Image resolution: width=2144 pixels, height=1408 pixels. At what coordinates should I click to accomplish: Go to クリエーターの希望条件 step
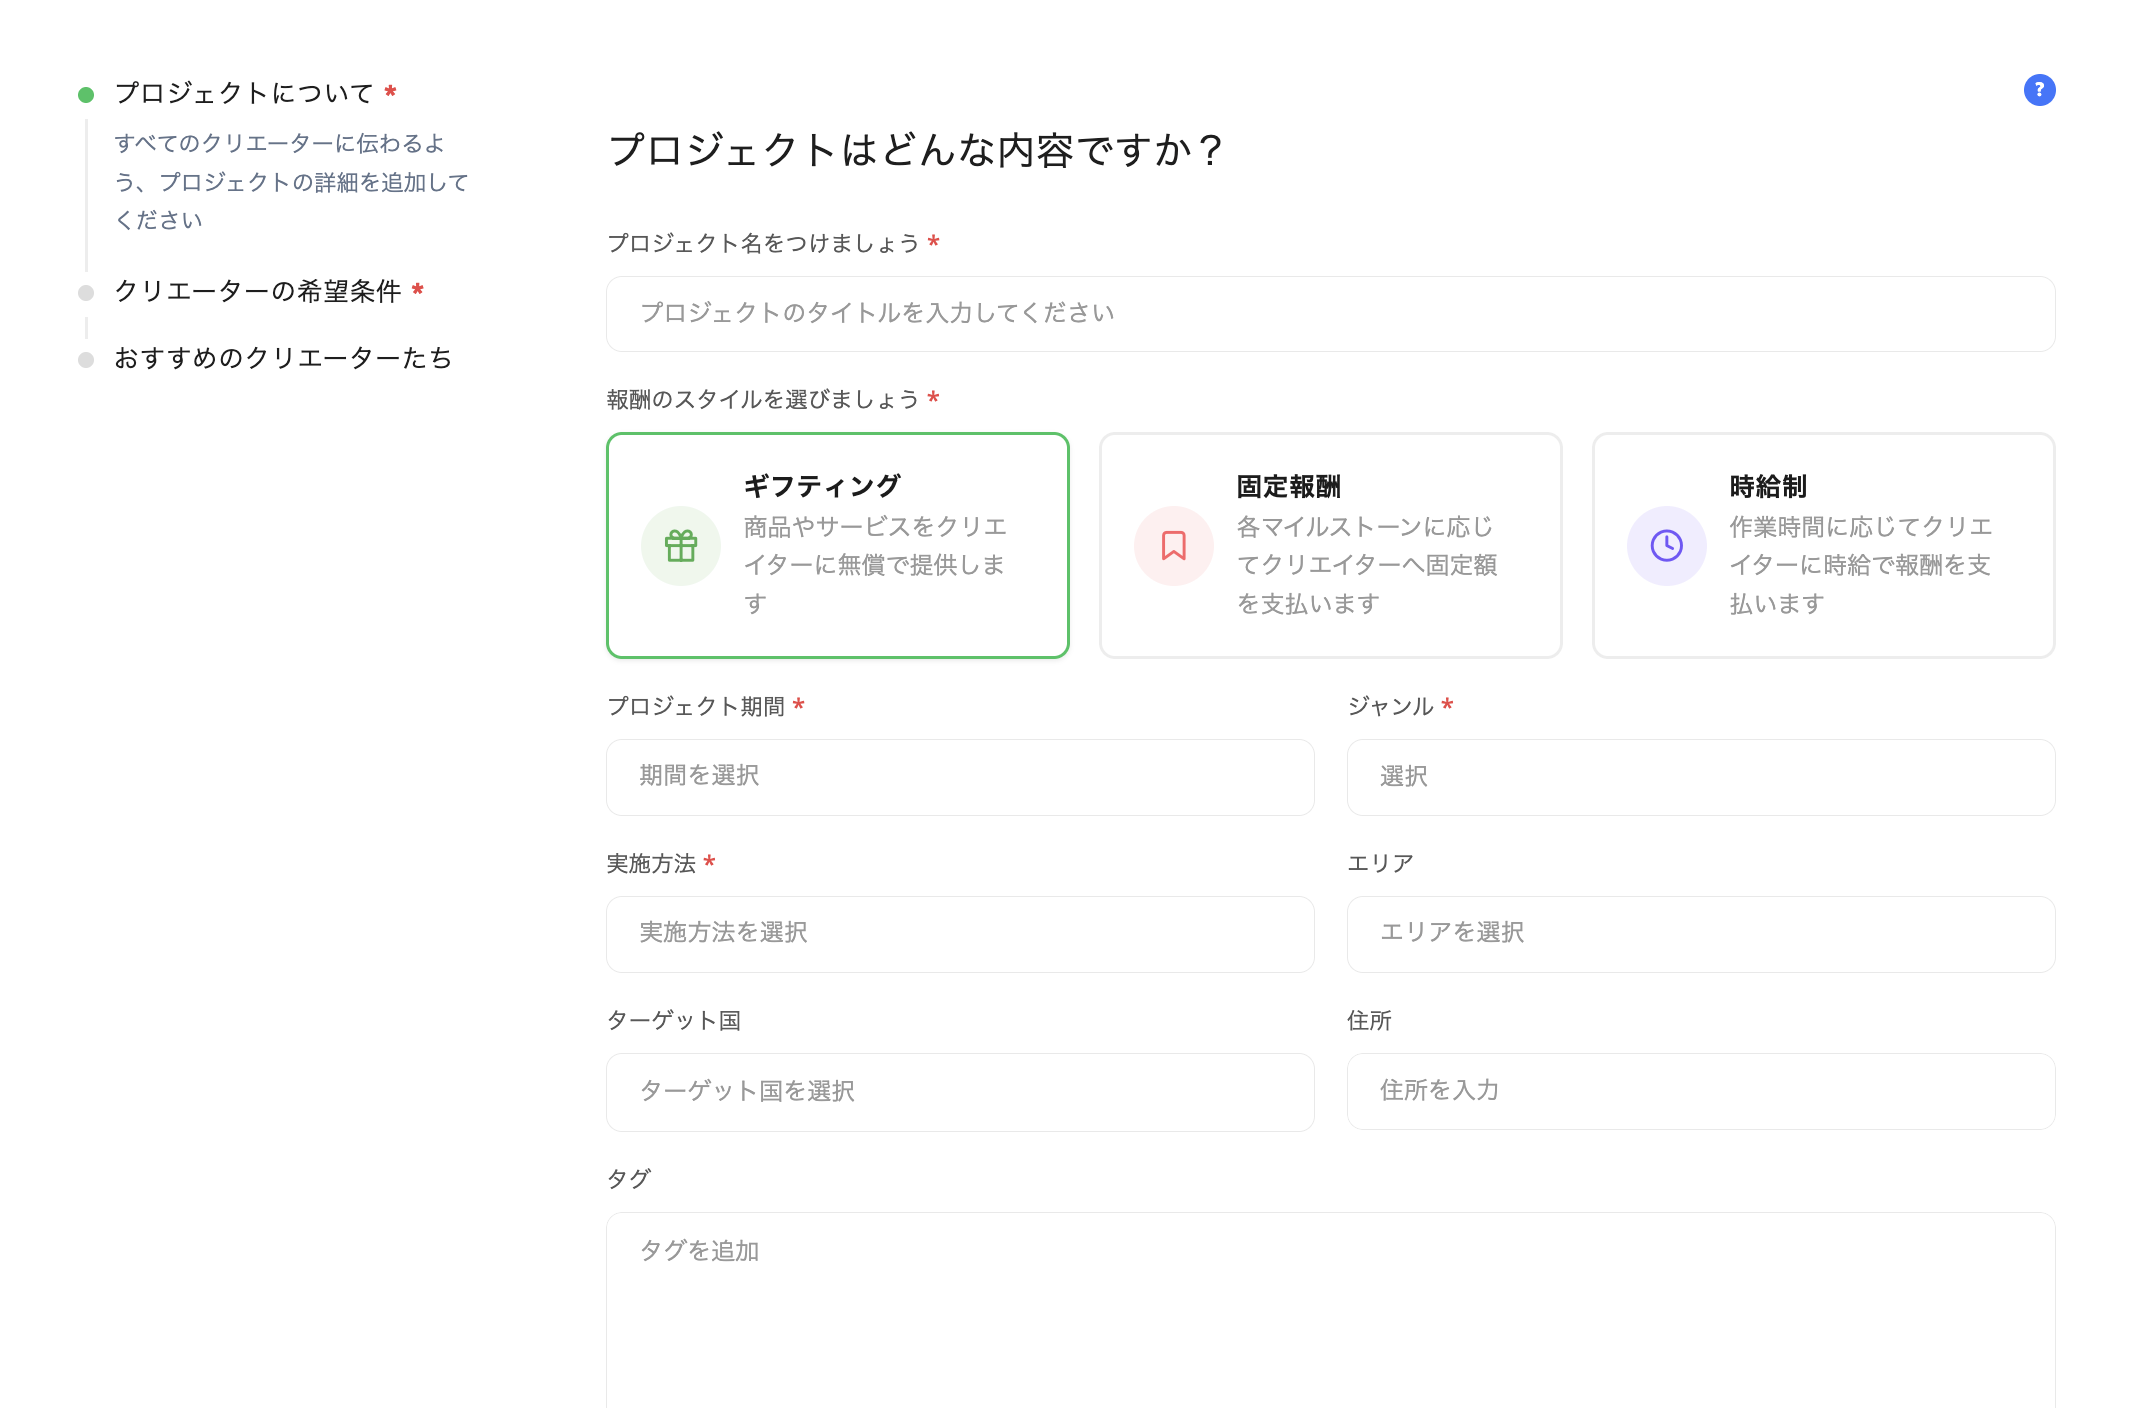(258, 291)
